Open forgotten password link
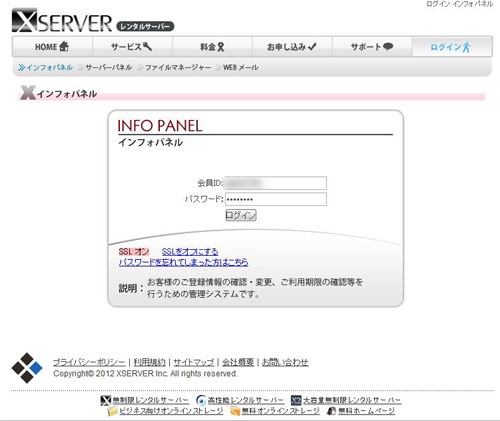Viewport: 500px width, 421px height. 183,262
